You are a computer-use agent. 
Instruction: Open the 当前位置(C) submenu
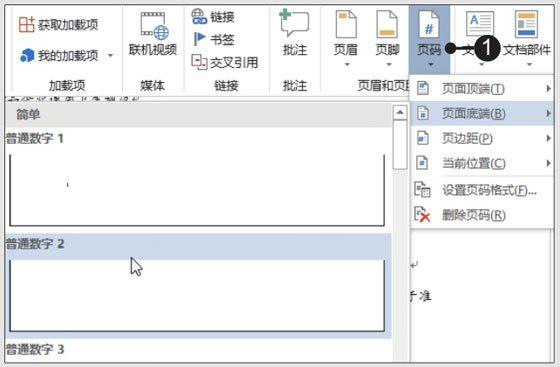(x=482, y=163)
